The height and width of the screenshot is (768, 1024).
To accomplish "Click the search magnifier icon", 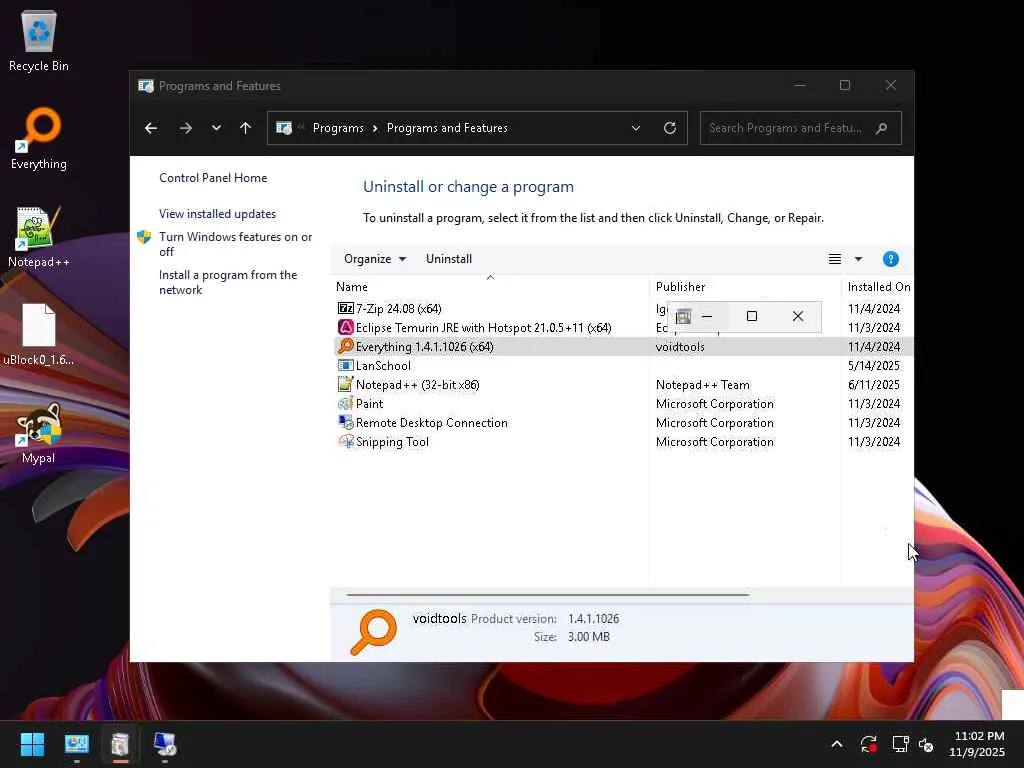I will coord(882,128).
